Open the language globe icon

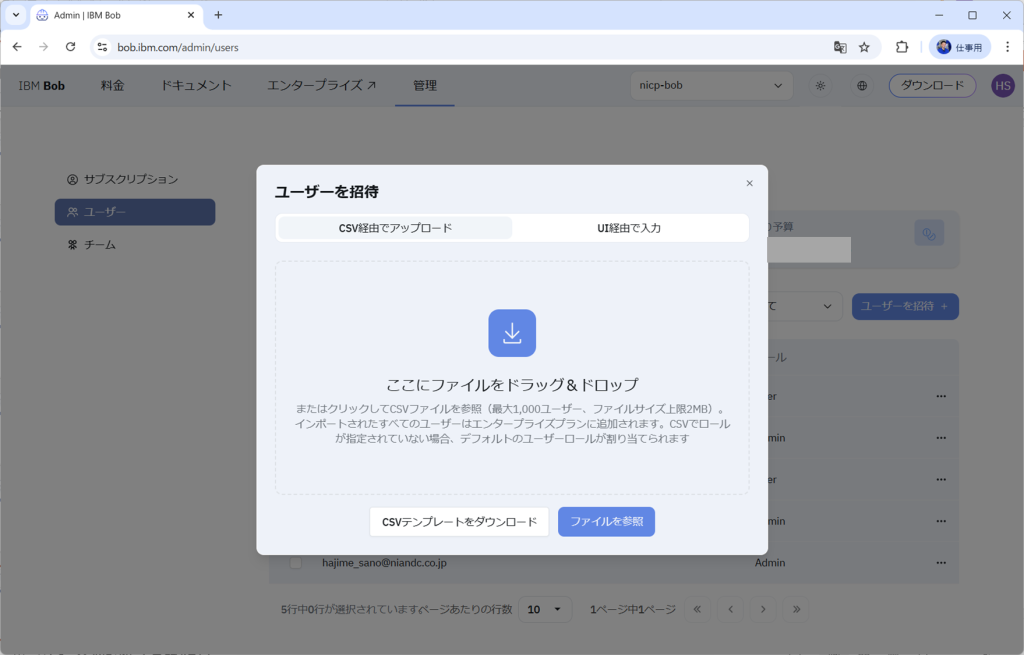[862, 86]
